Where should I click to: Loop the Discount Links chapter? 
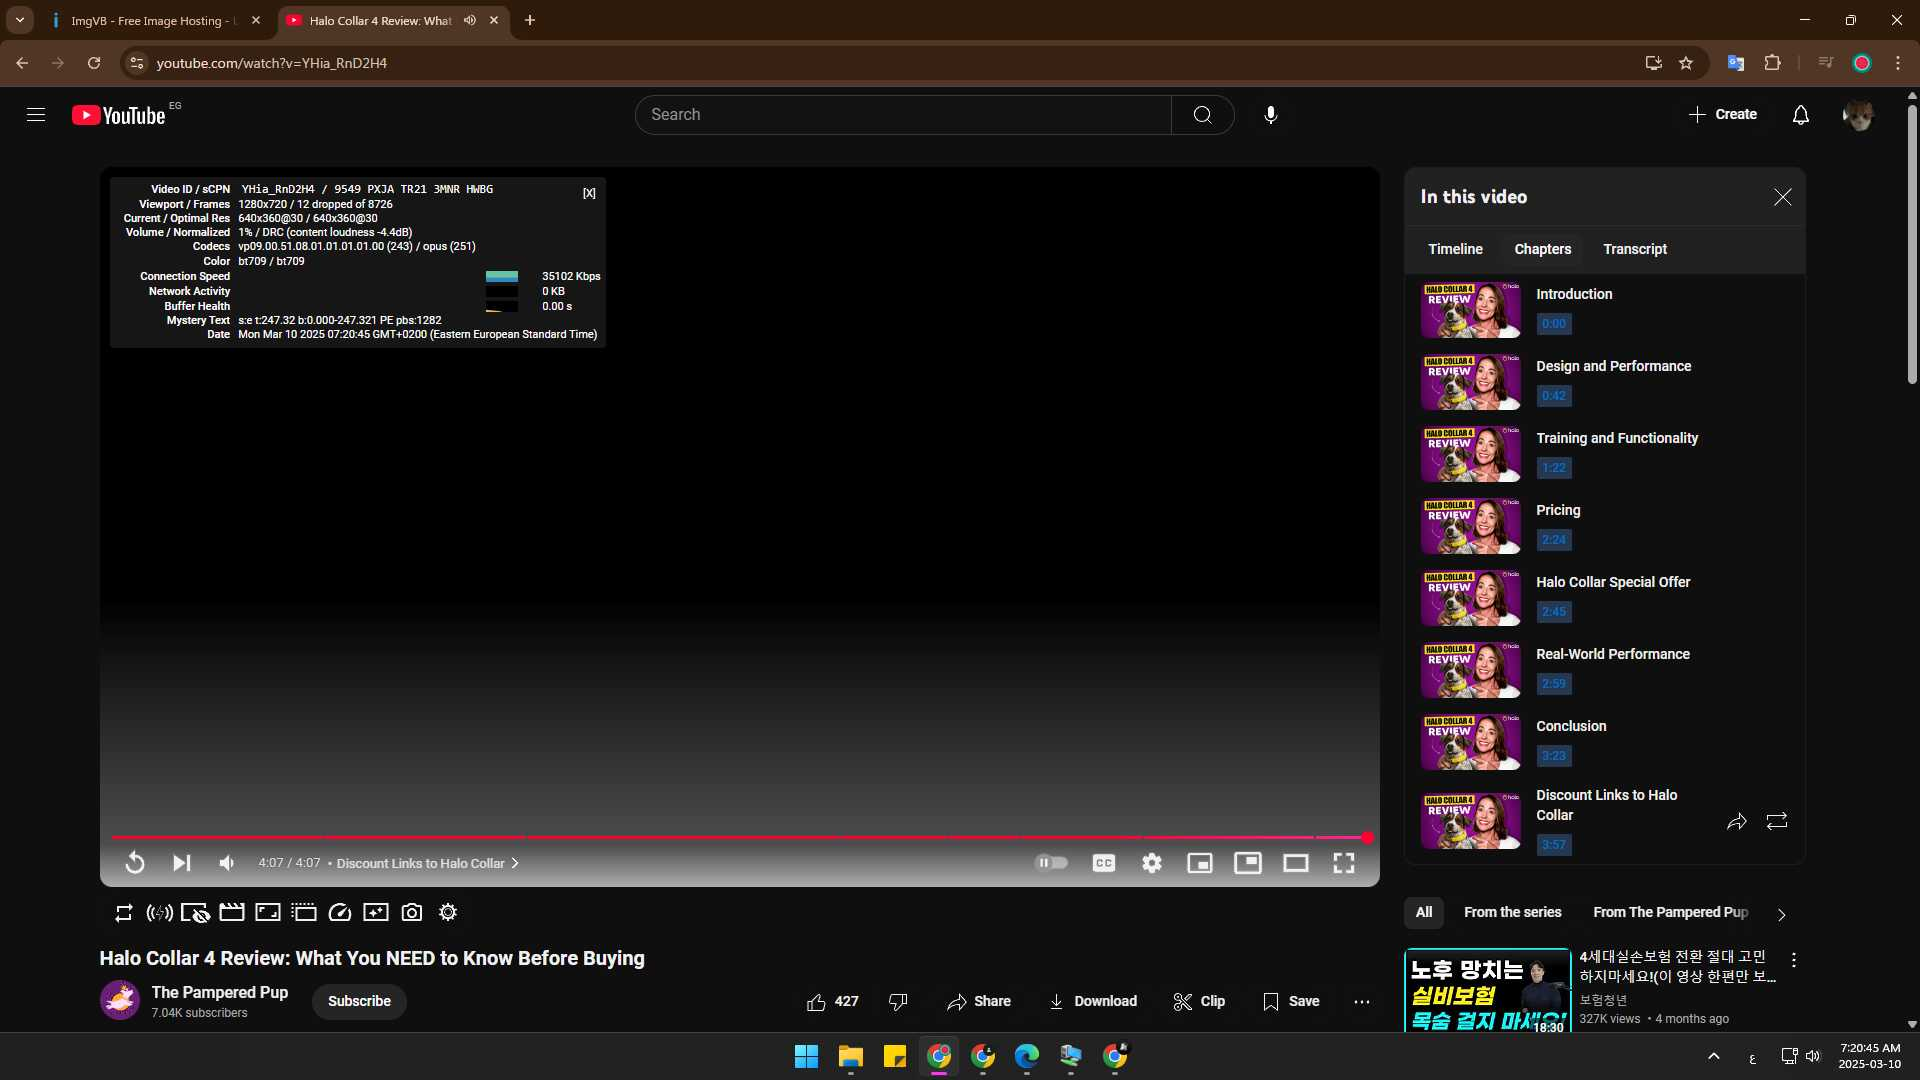coord(1777,822)
